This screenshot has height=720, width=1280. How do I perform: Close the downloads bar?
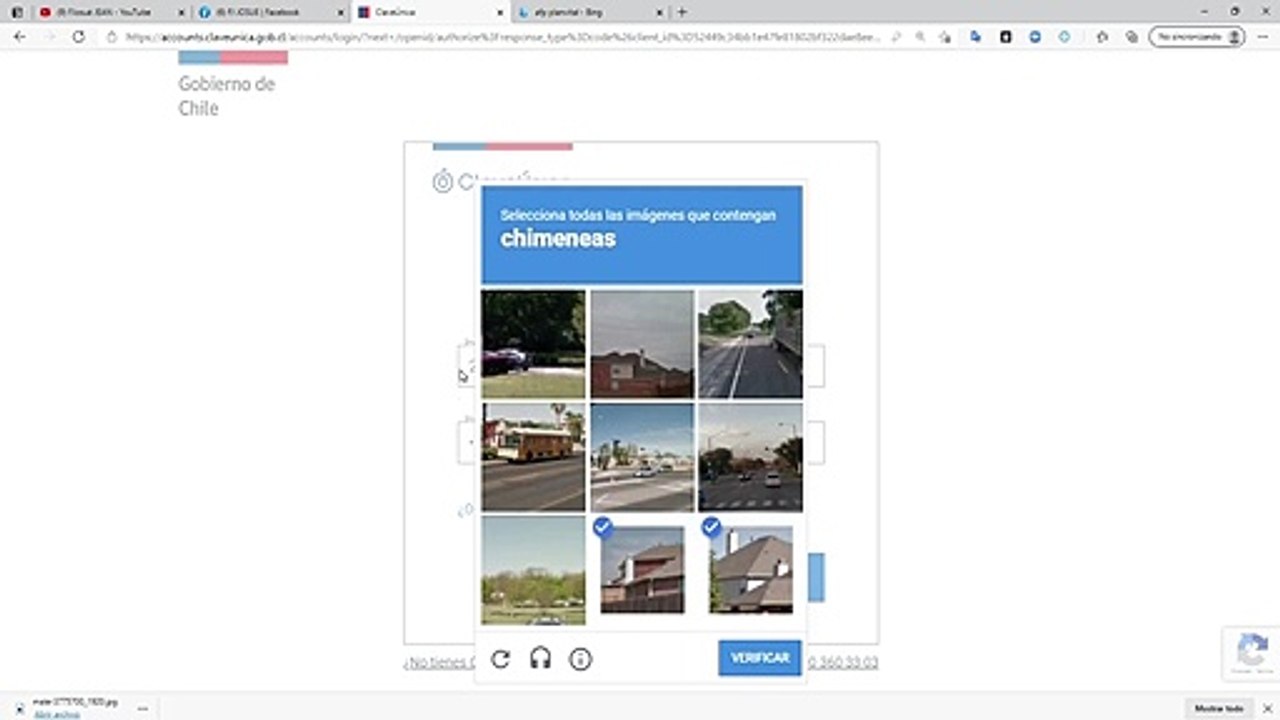[x=1266, y=708]
